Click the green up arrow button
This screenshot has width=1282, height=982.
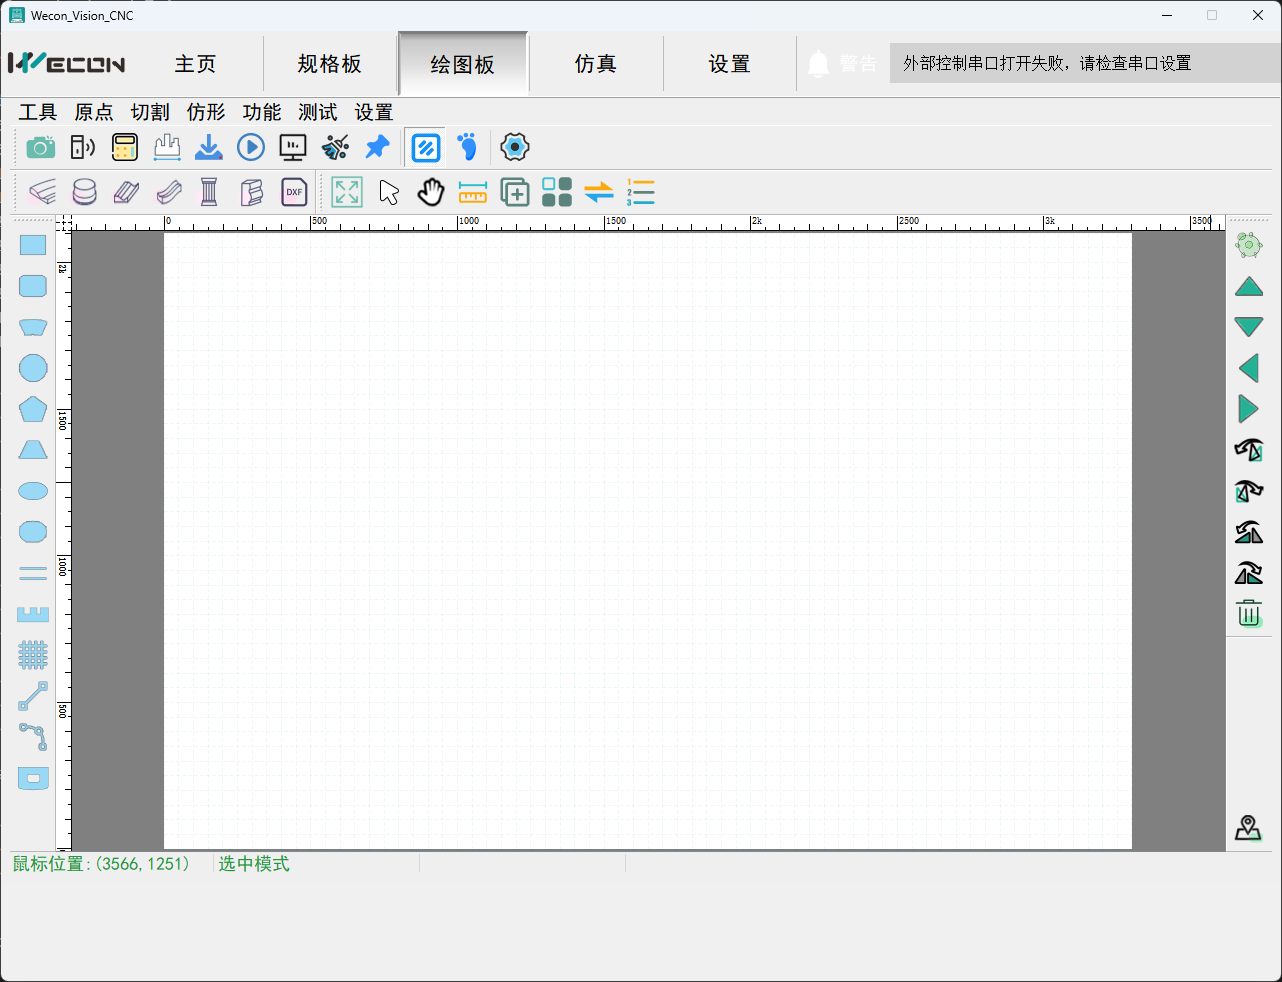click(1248, 288)
